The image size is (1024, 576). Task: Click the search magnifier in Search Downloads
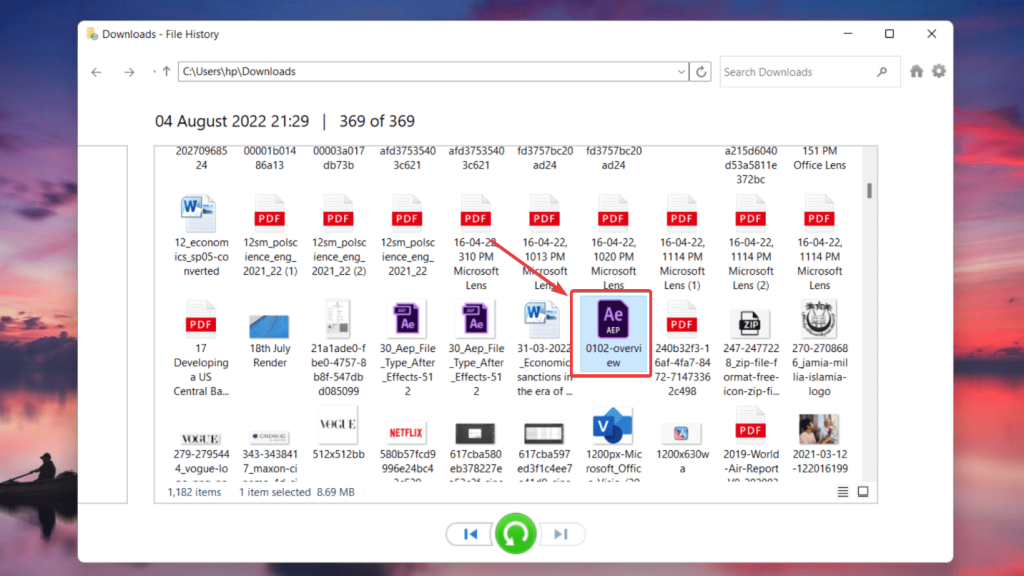coord(881,71)
